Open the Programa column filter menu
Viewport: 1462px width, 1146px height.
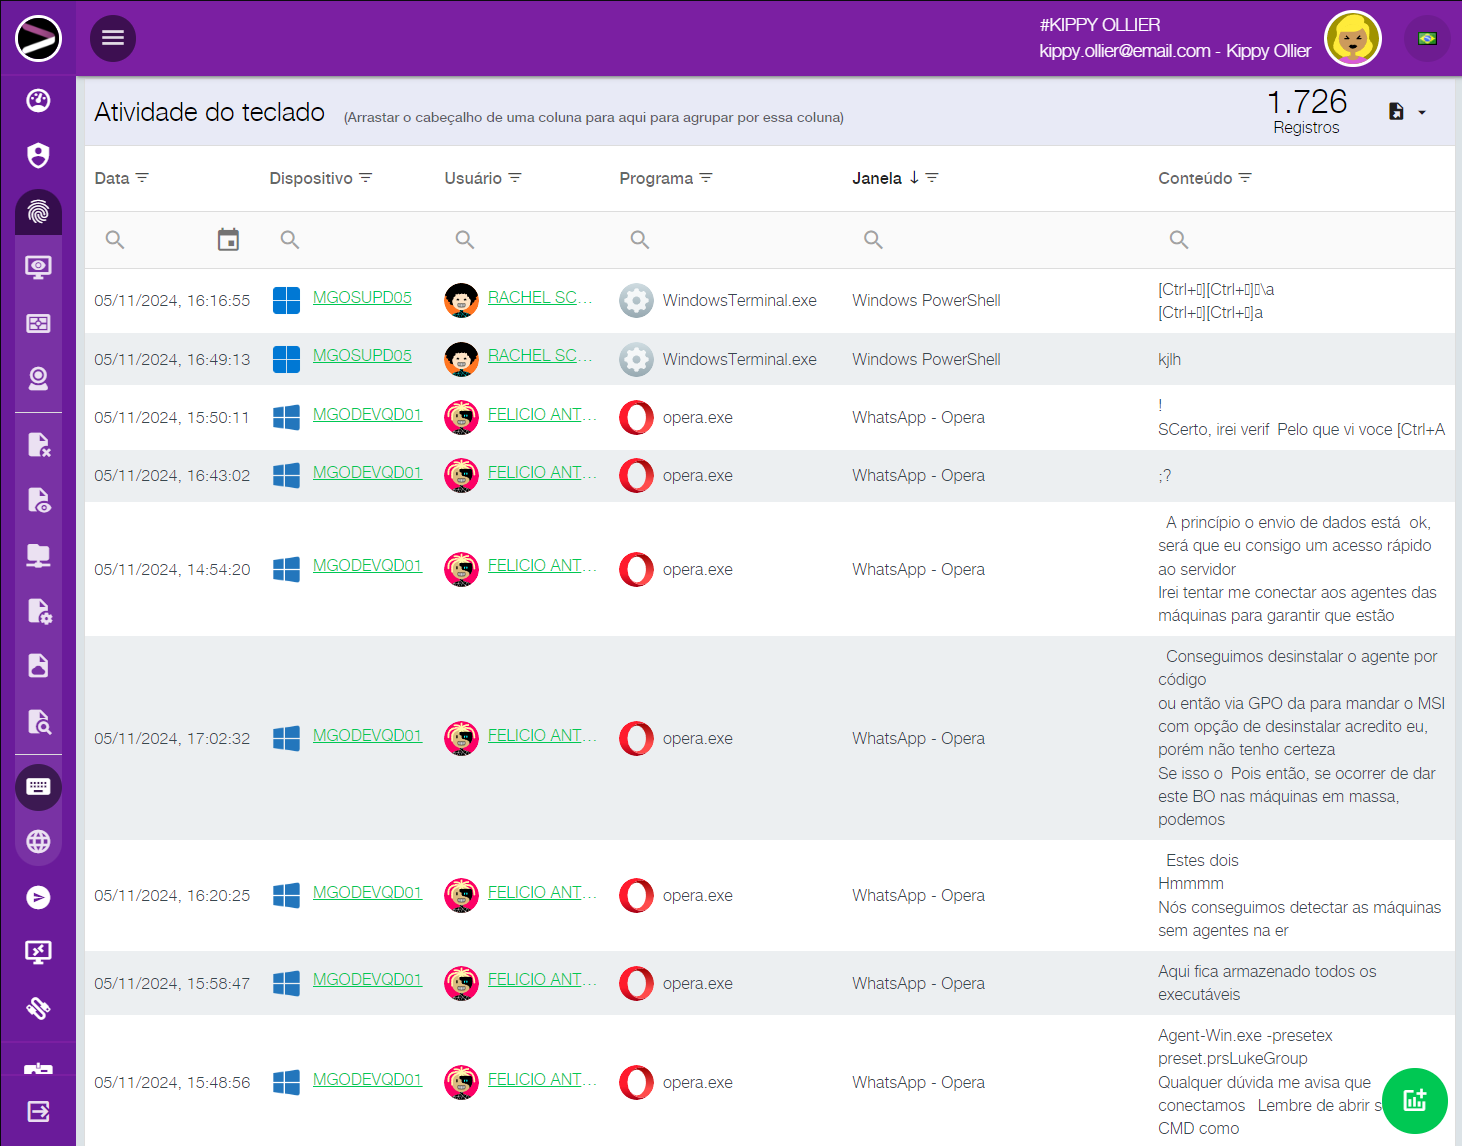pos(706,178)
